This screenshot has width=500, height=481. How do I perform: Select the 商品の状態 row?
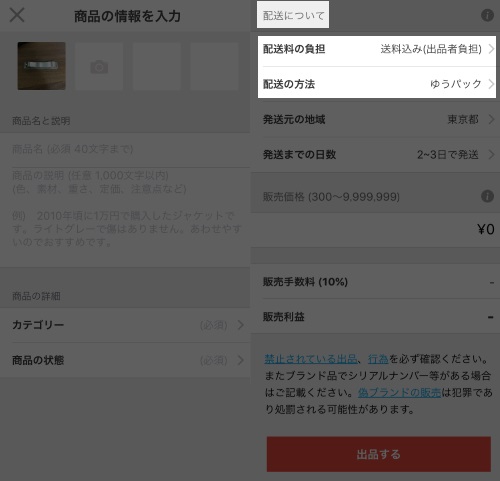pos(125,360)
